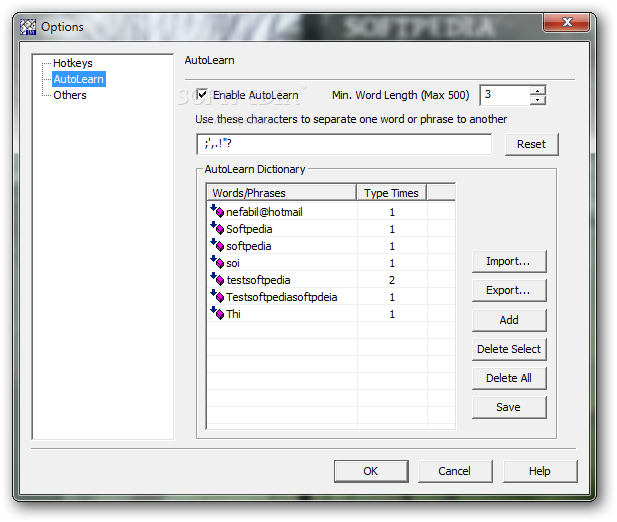This screenshot has width=617, height=522.
Task: Select the Testsoftpediasoftpdeia word entry
Action: (281, 297)
